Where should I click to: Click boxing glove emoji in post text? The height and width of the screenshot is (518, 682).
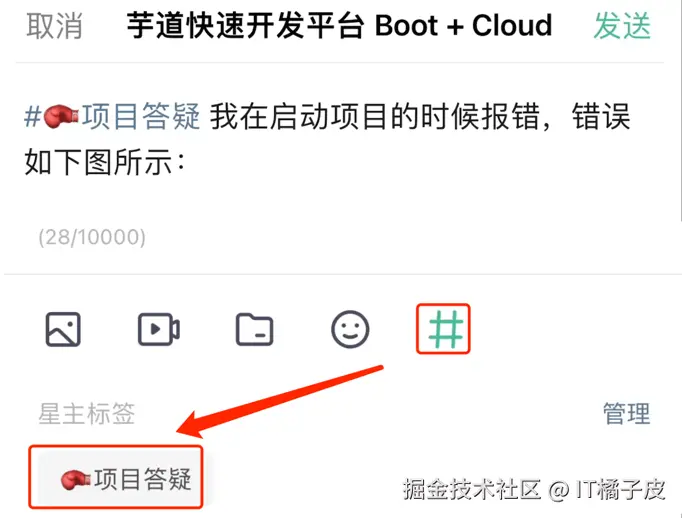click(x=61, y=117)
